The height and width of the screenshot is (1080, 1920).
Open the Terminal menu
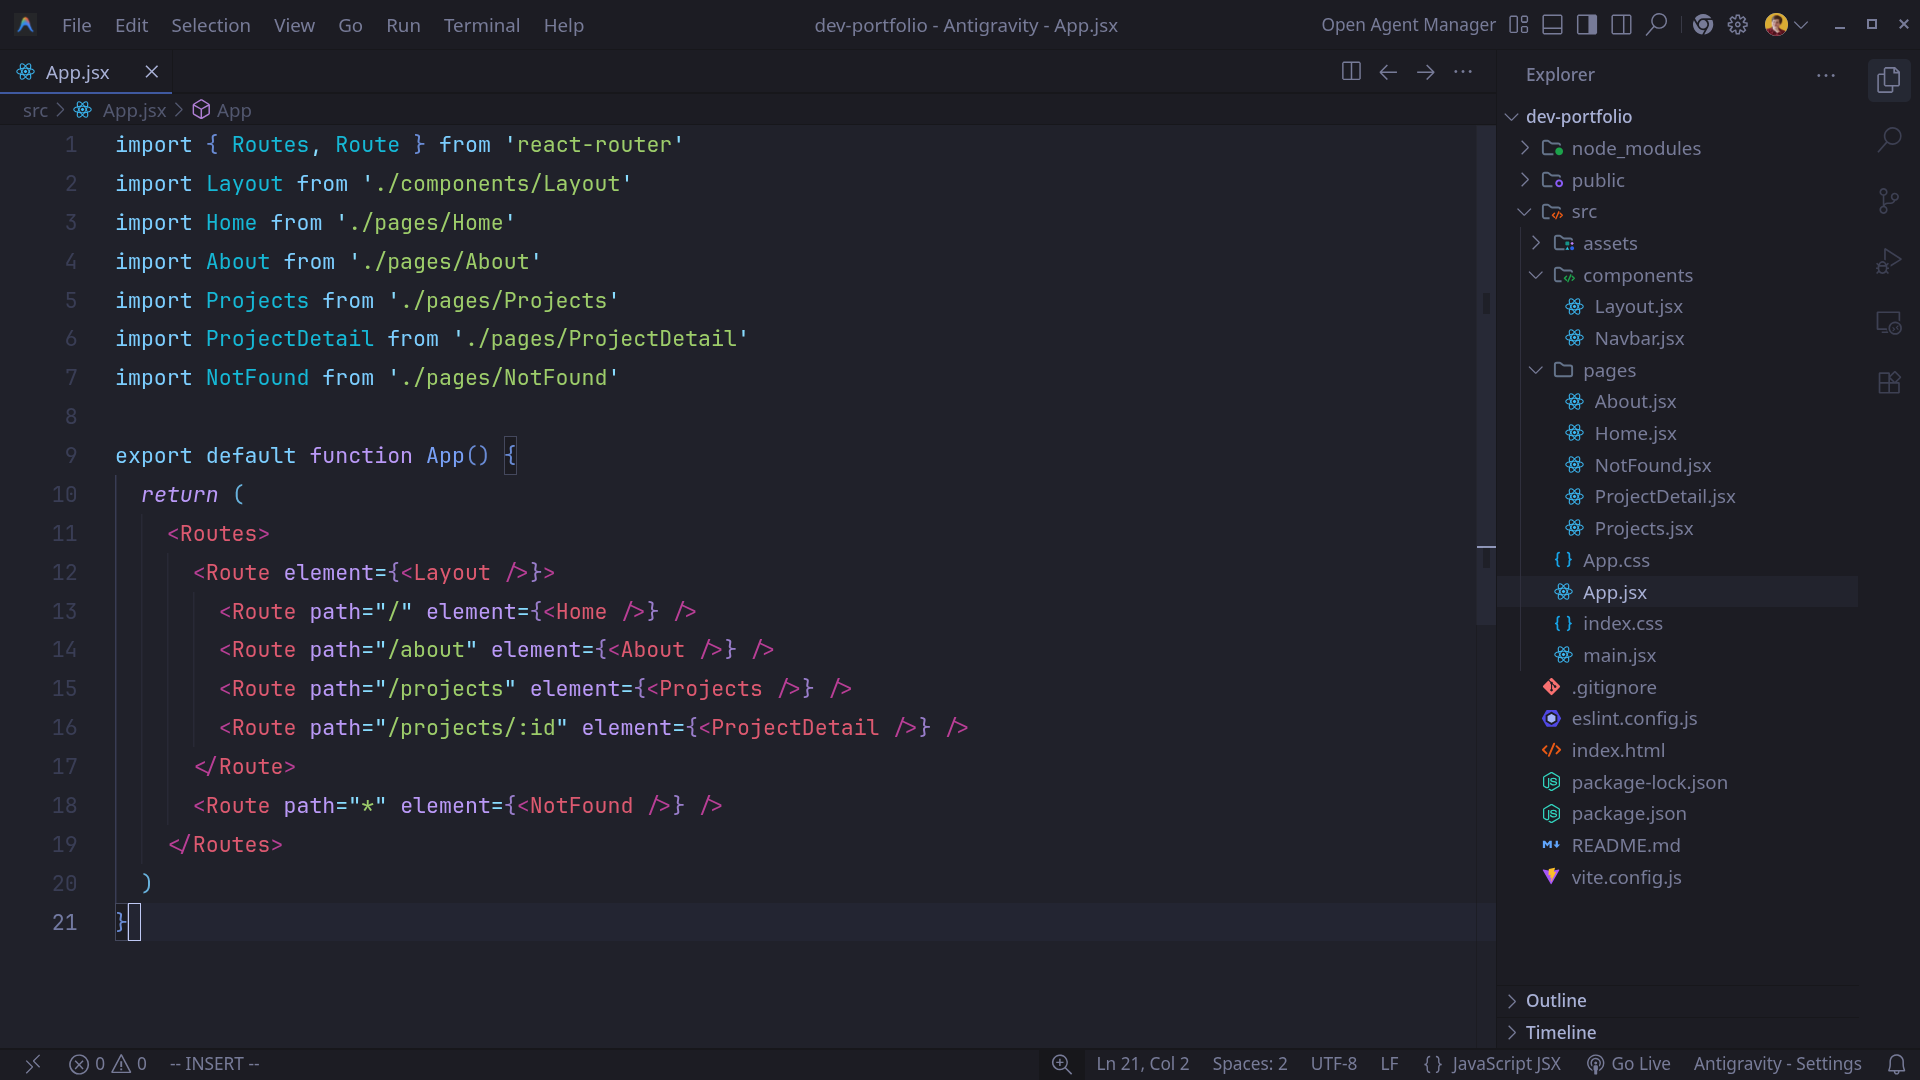[481, 25]
